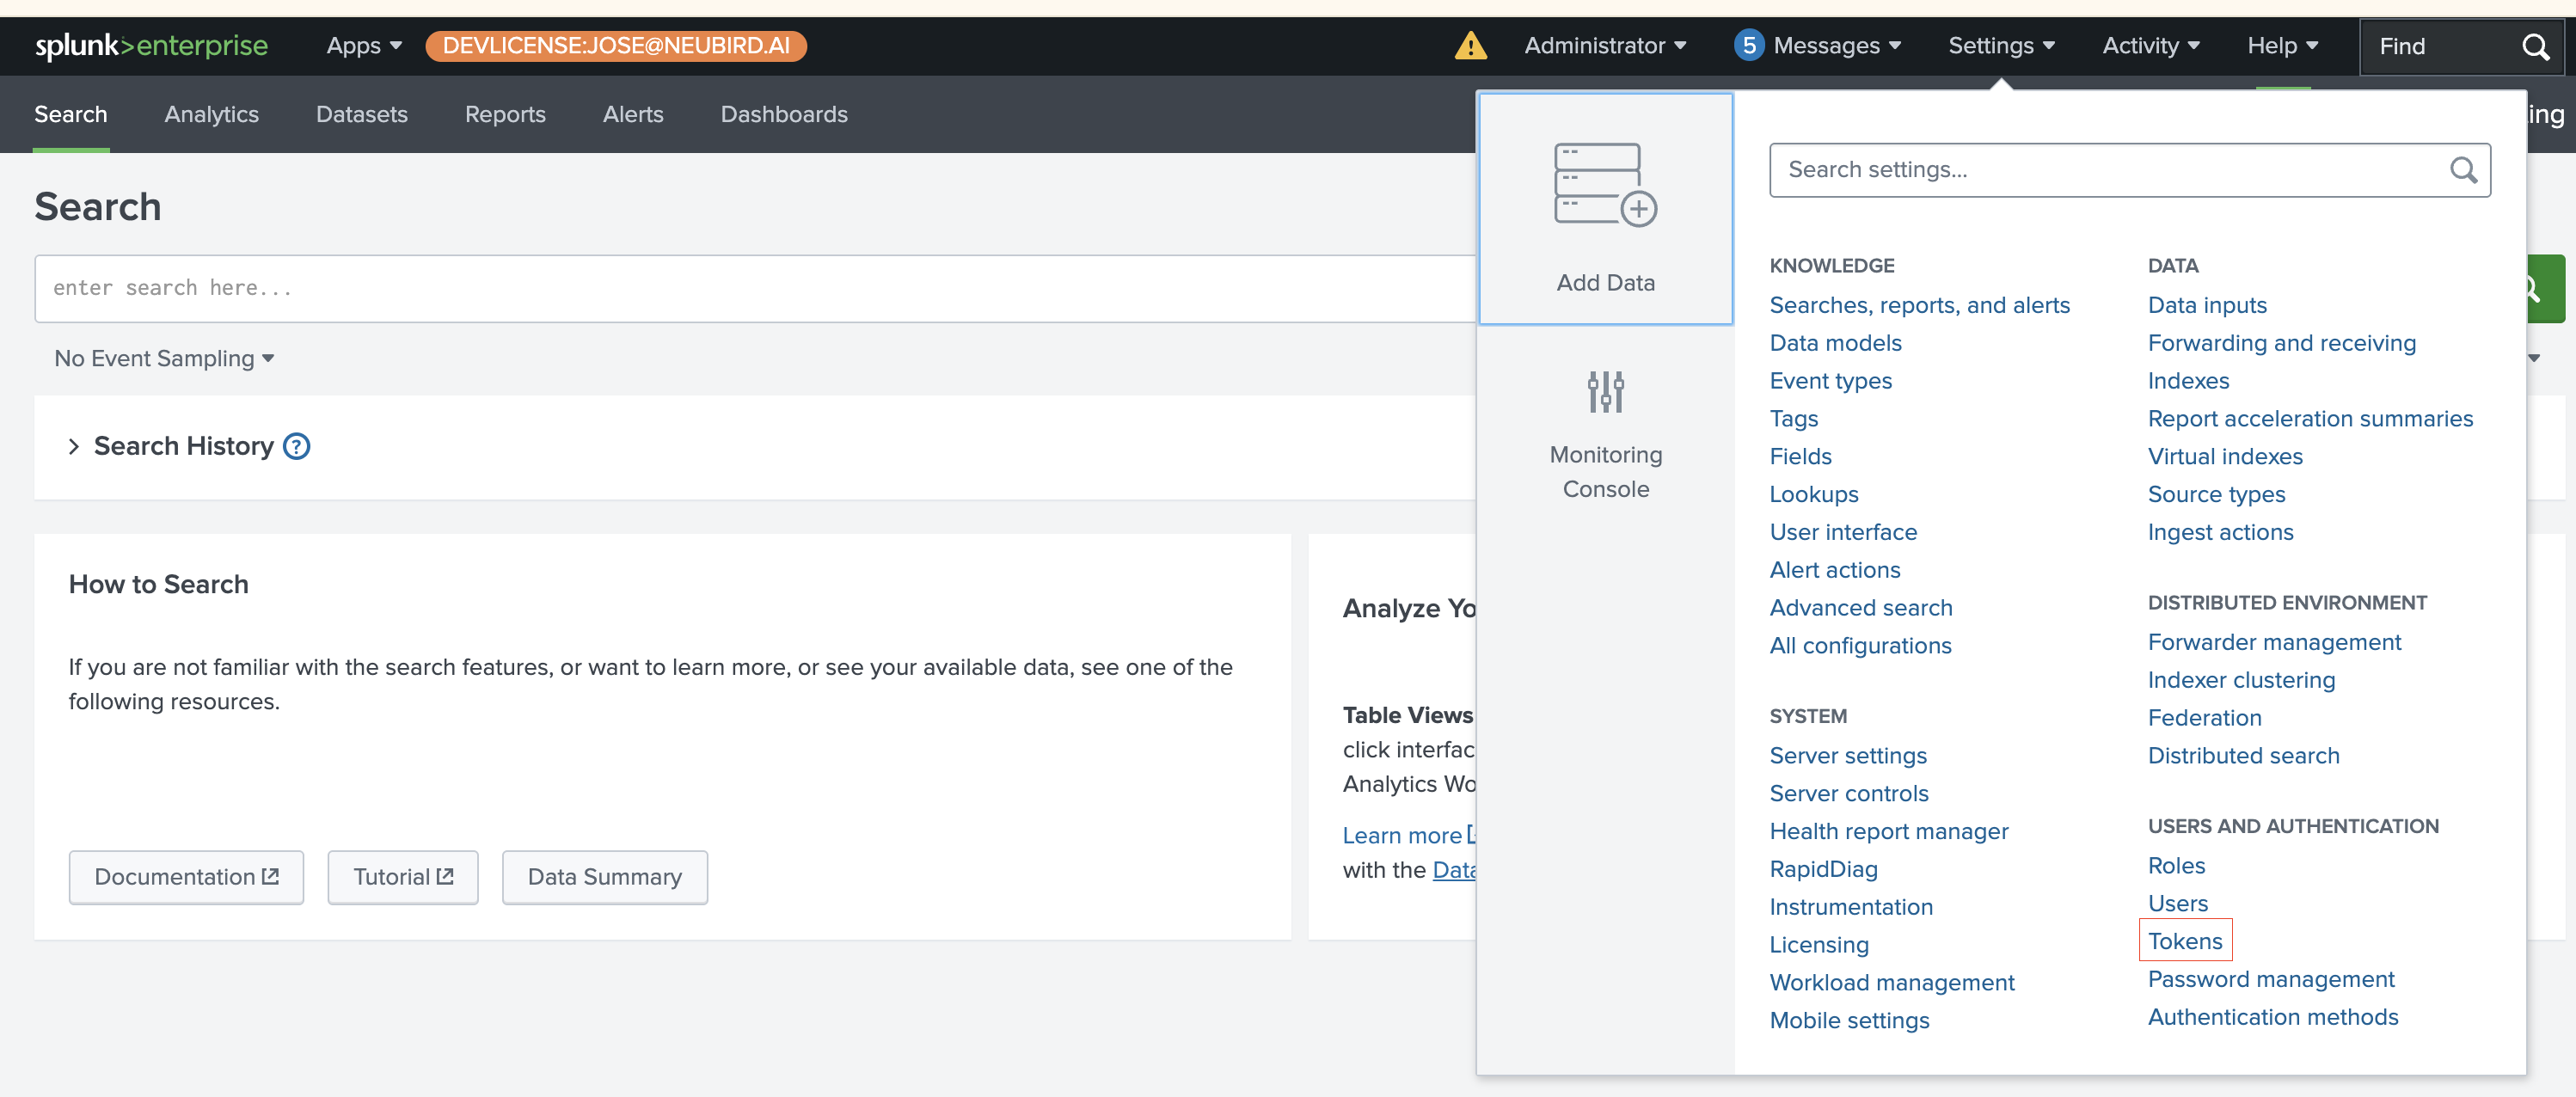Screen dimensions: 2576x1097
Task: Collapse the Settings dropdown
Action: (2001, 46)
